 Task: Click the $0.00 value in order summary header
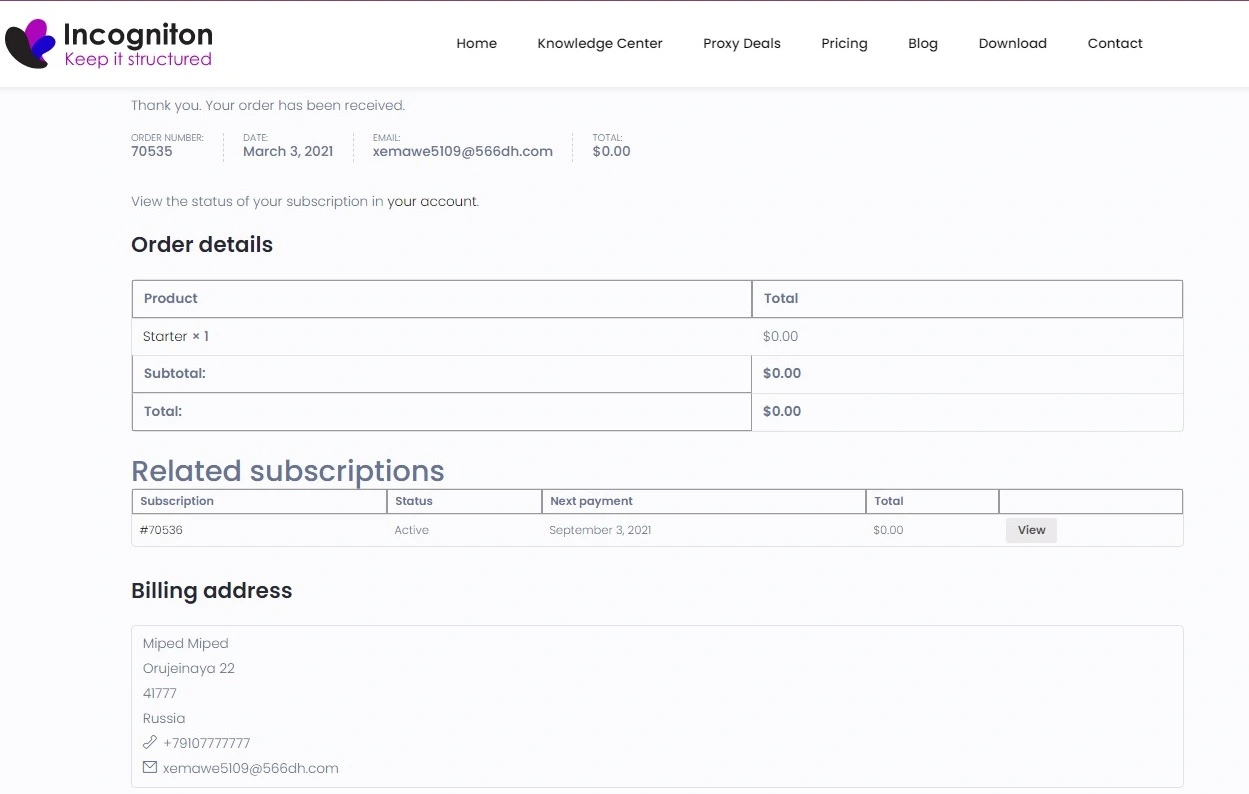[611, 151]
